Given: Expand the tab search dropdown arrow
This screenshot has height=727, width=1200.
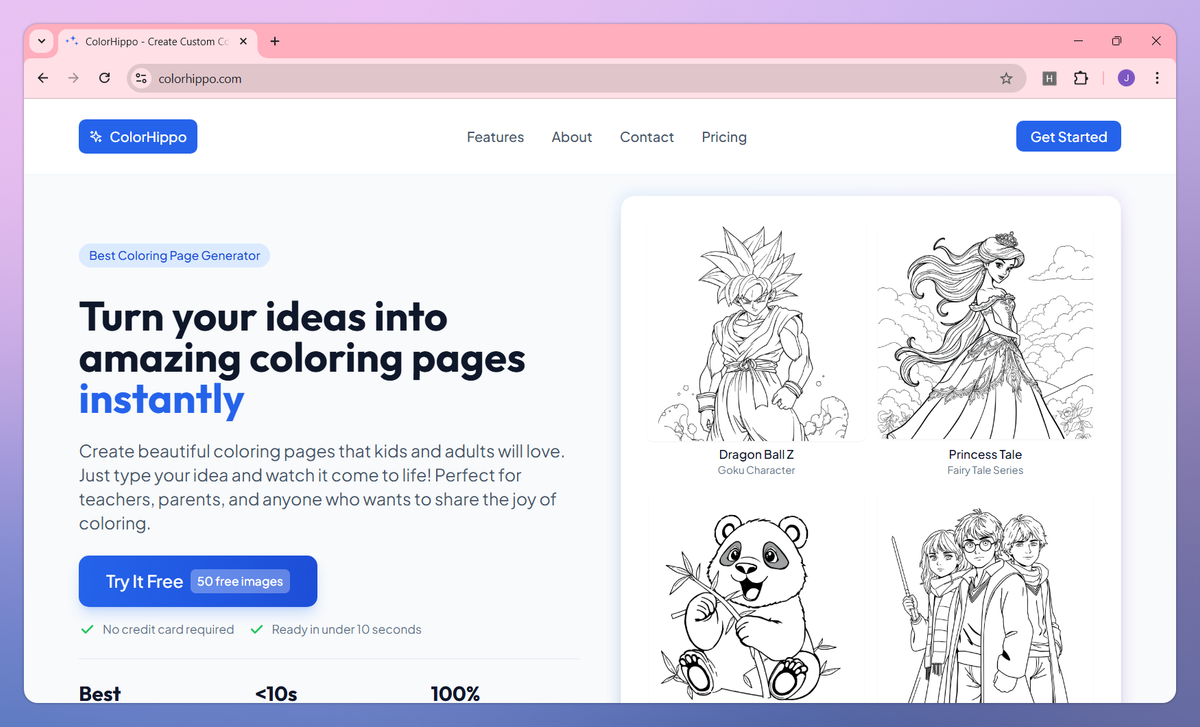Looking at the screenshot, I should [41, 41].
